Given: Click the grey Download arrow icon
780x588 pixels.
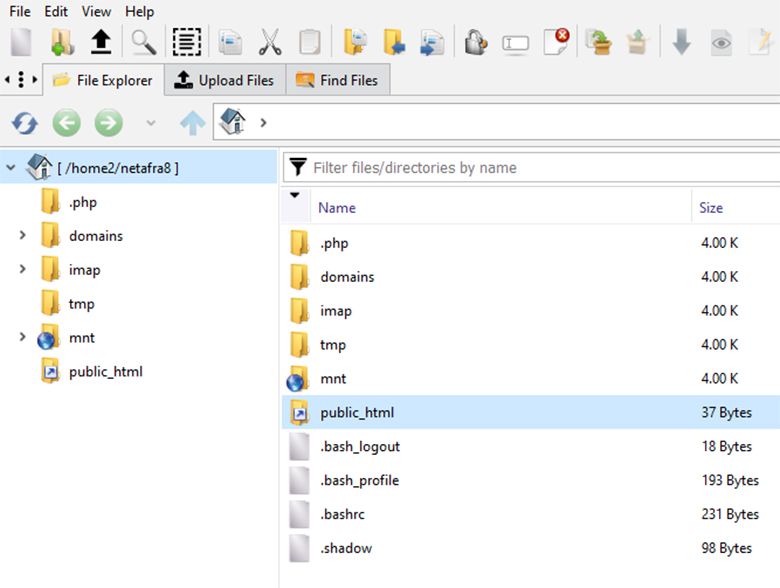Looking at the screenshot, I should (x=682, y=42).
